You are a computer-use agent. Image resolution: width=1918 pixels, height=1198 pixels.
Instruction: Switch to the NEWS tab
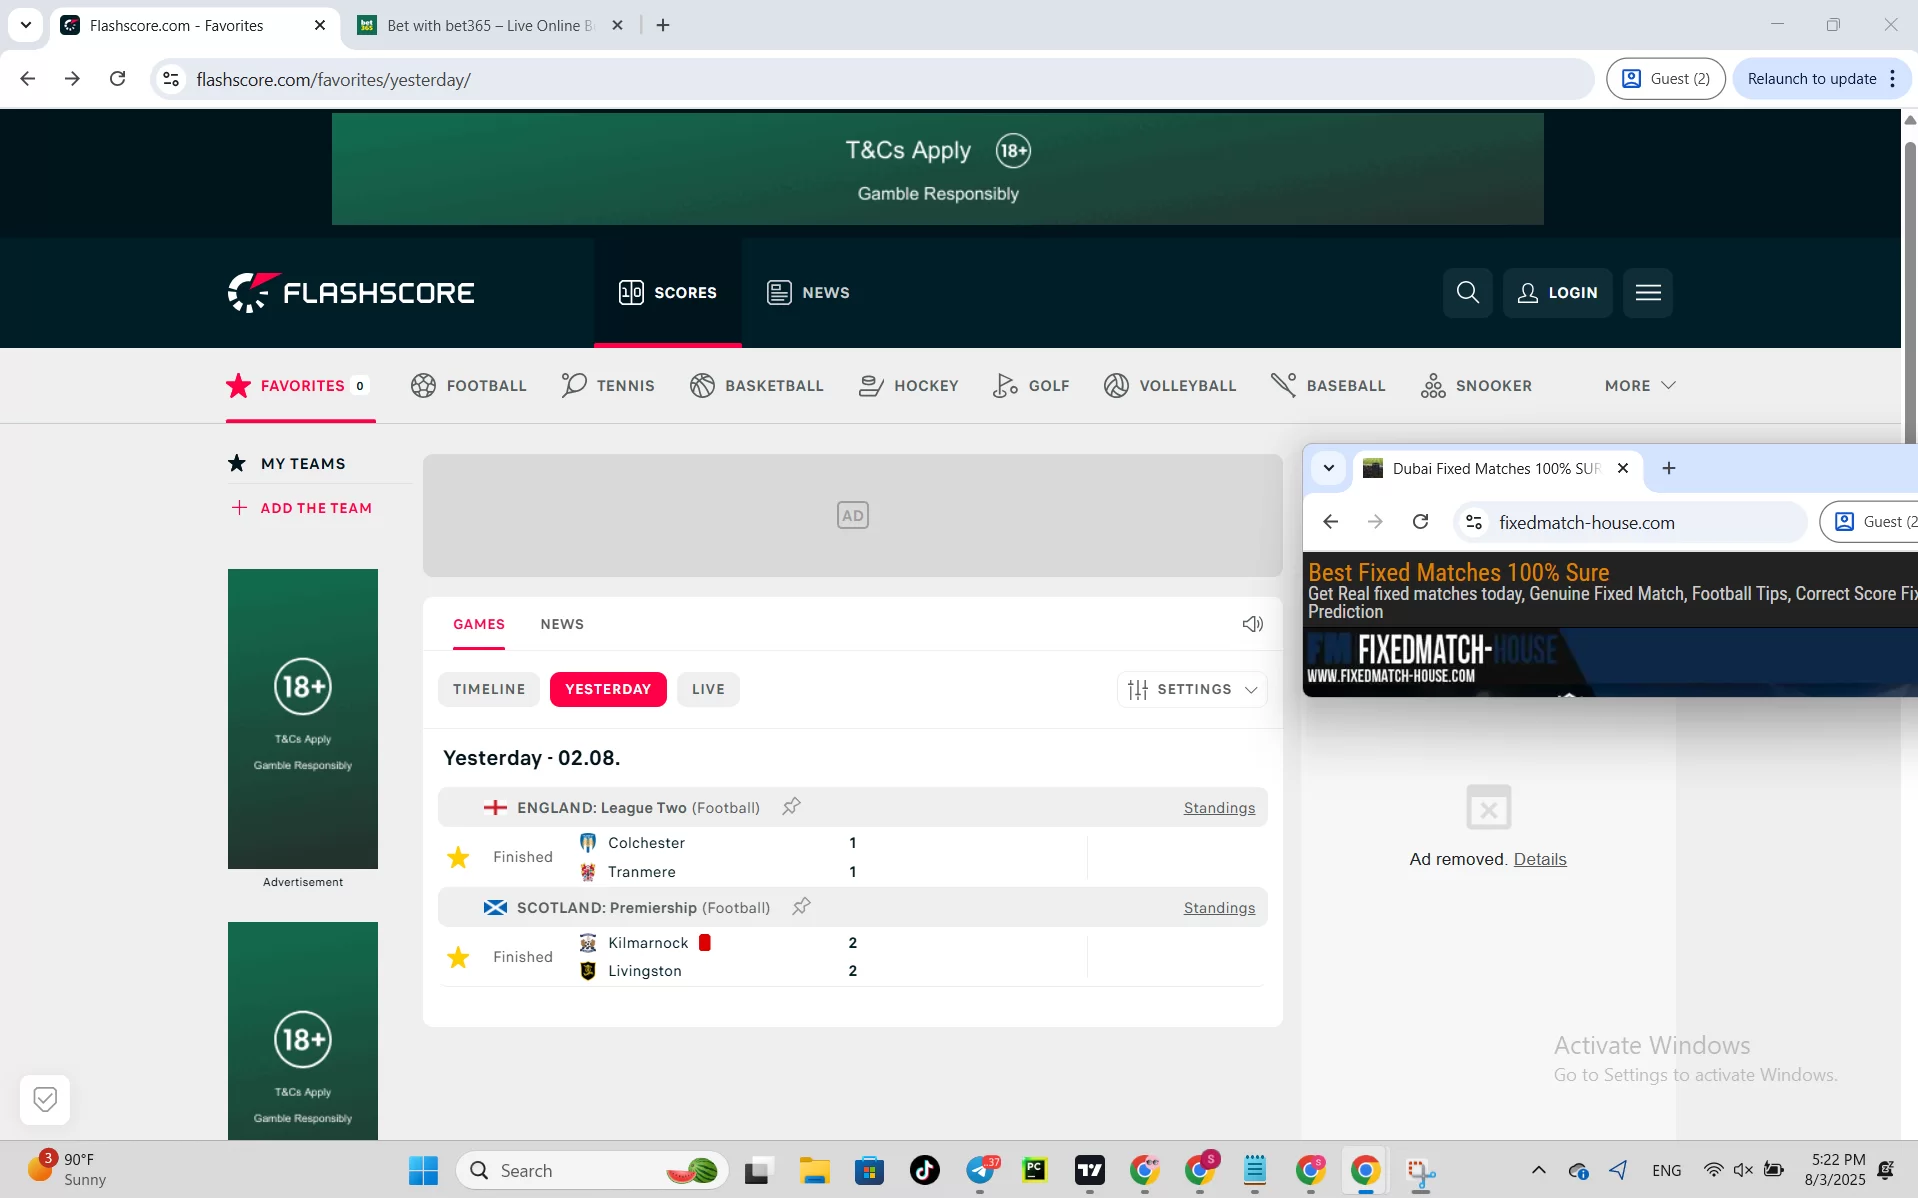coord(562,624)
